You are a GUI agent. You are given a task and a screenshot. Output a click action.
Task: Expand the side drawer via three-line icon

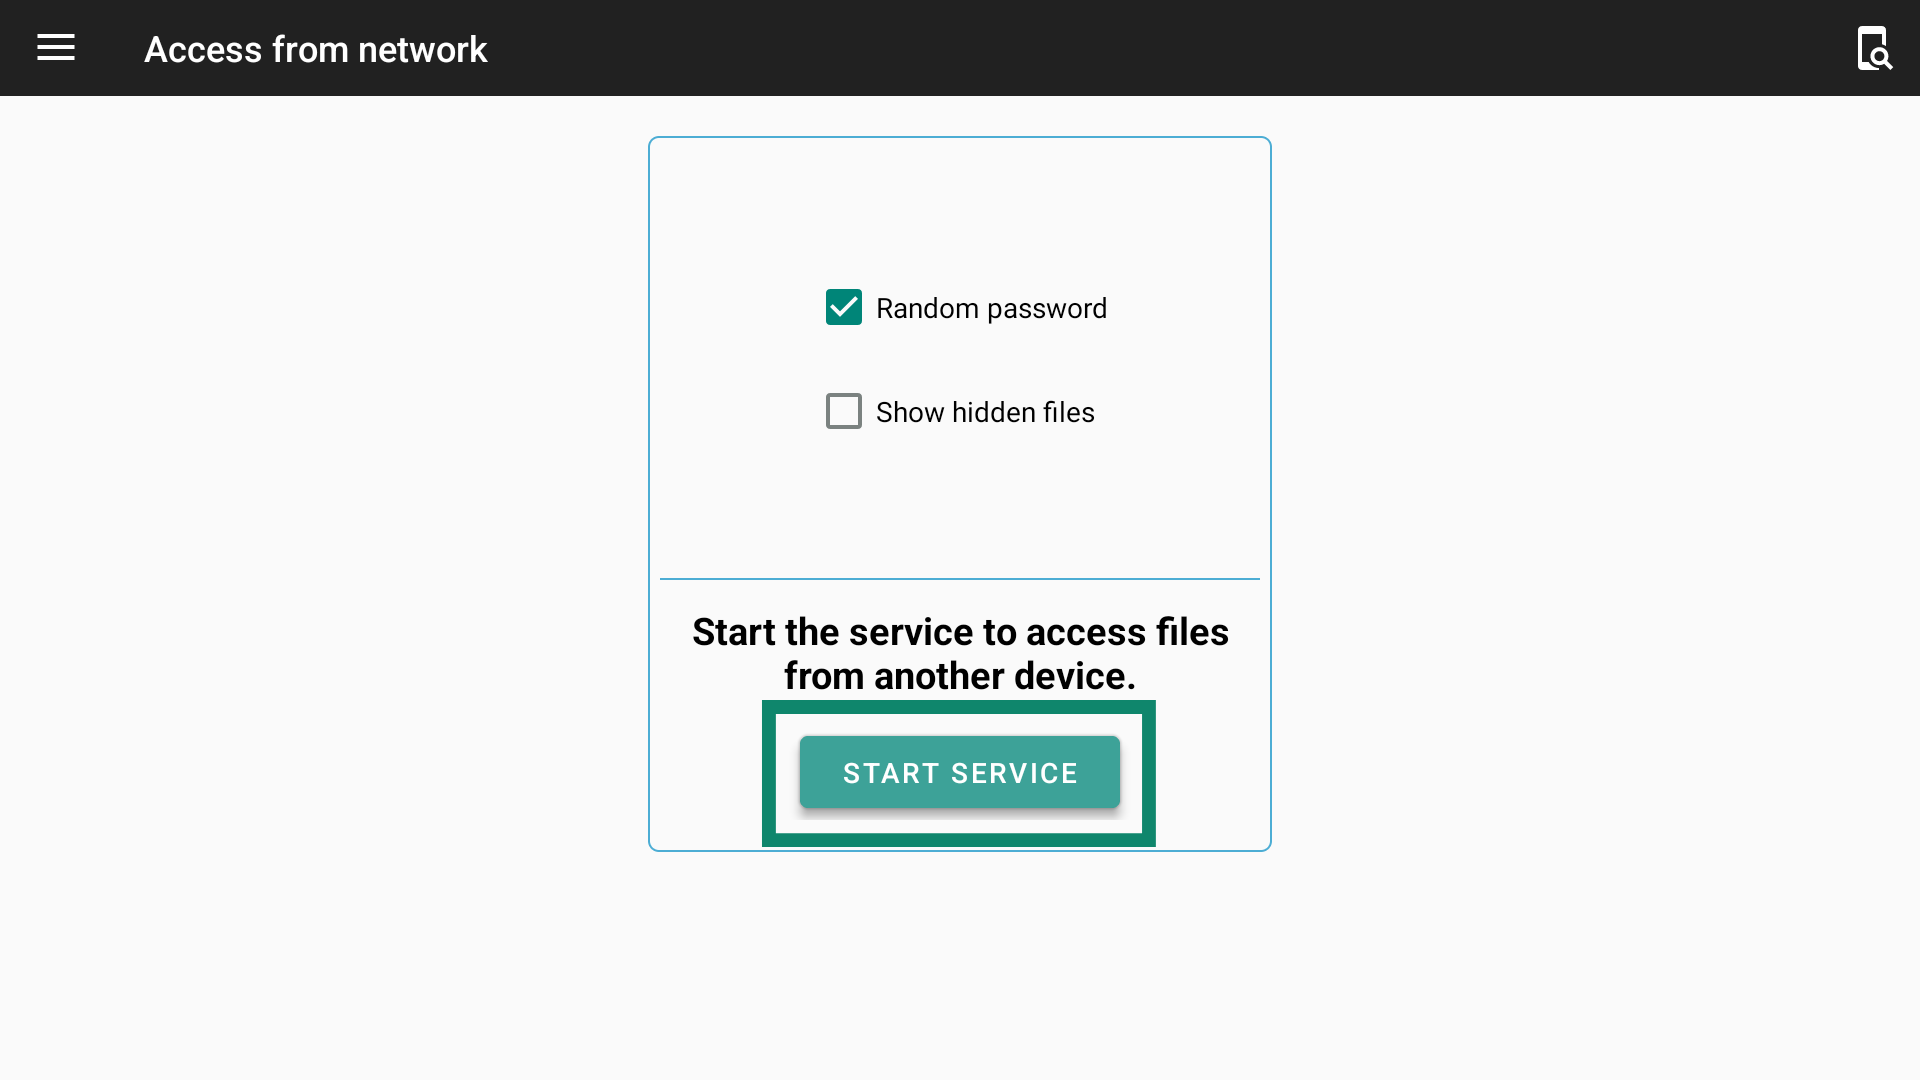click(x=56, y=48)
